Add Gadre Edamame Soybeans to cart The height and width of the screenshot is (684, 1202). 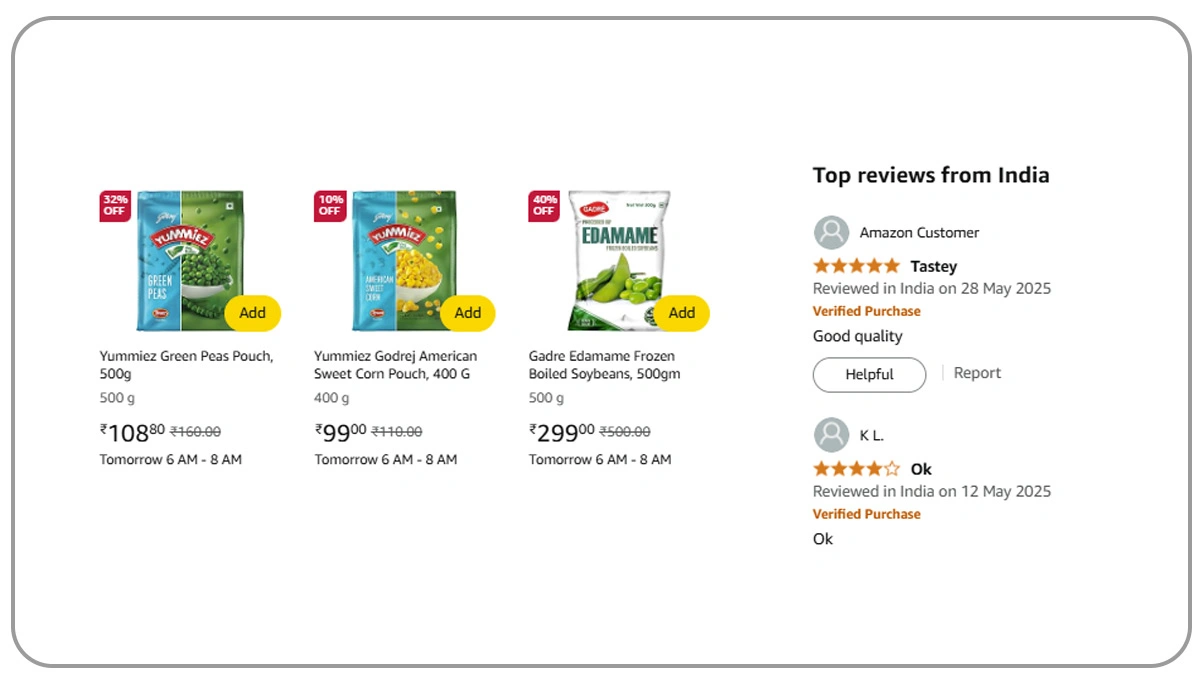(x=682, y=313)
